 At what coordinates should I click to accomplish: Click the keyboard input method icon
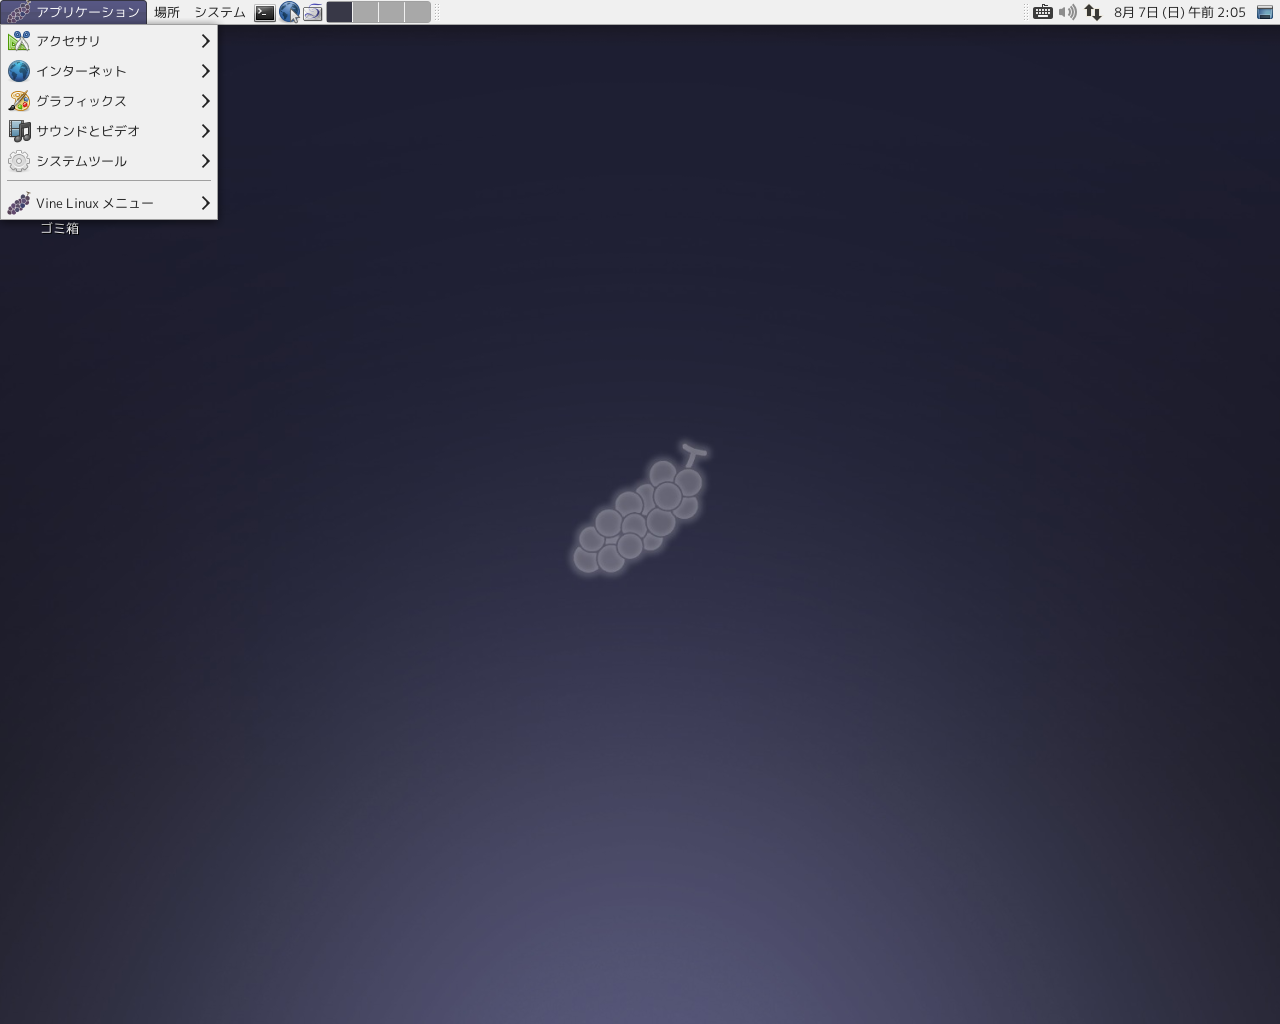click(x=1042, y=12)
